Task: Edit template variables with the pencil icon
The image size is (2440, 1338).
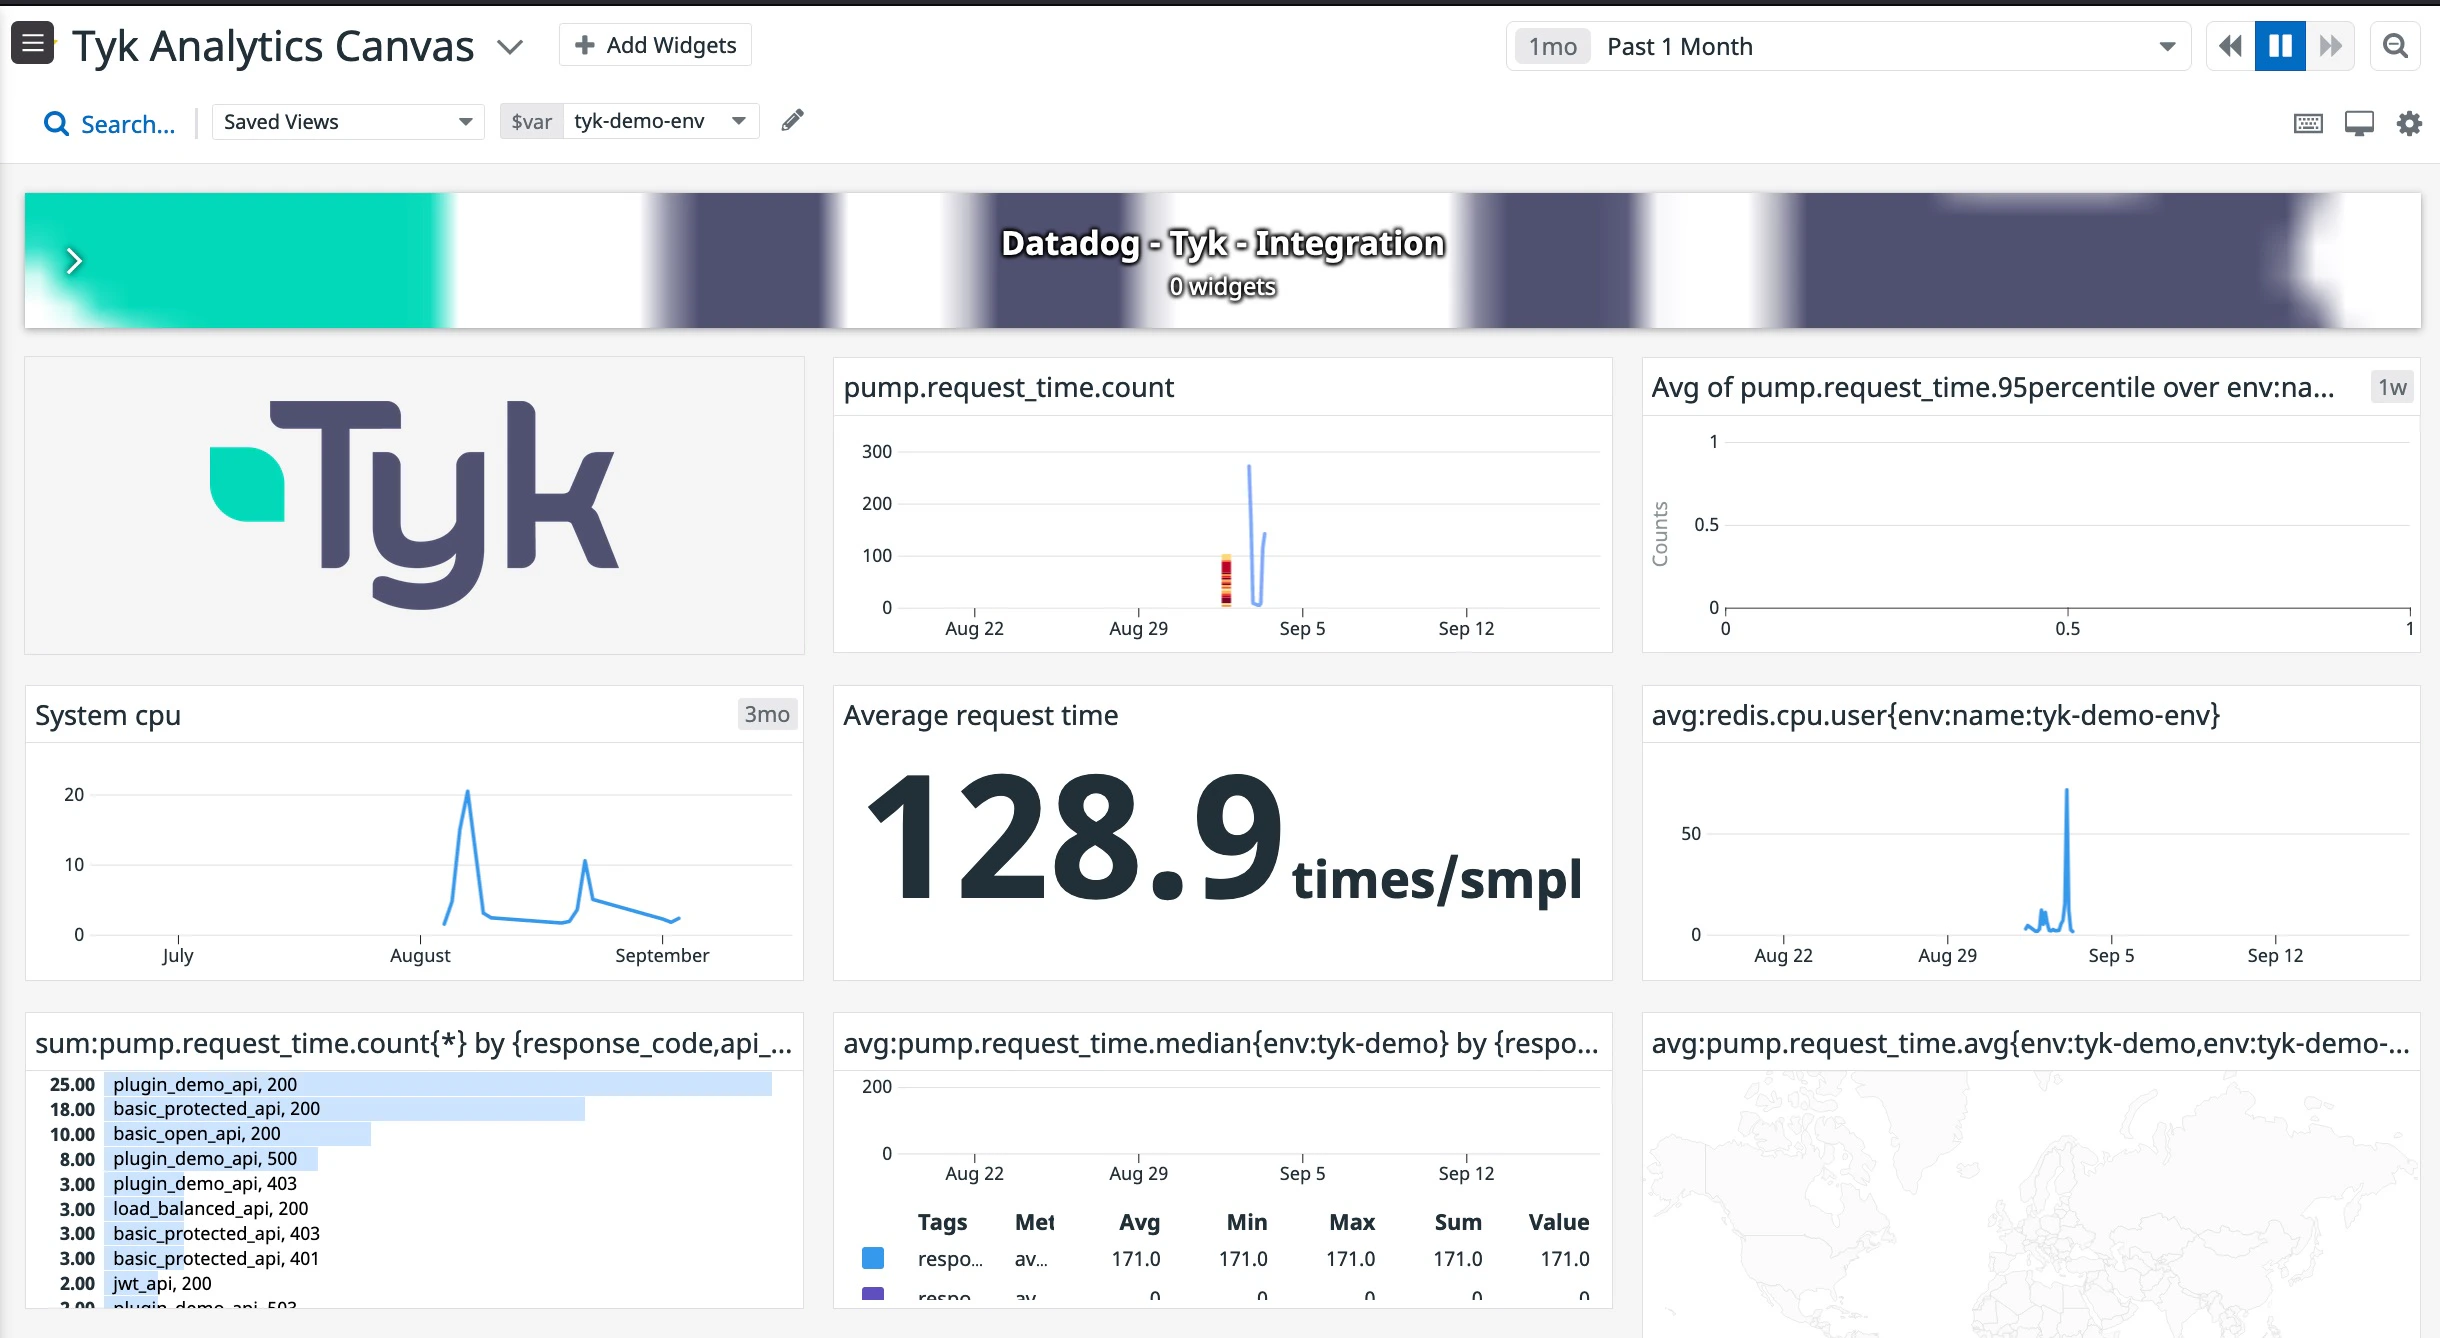Action: [x=791, y=120]
